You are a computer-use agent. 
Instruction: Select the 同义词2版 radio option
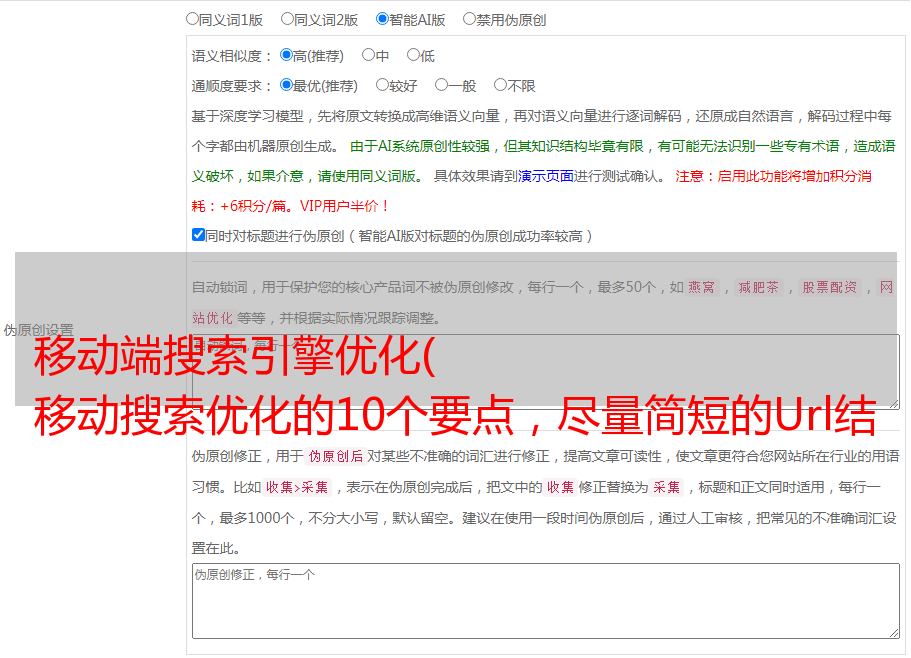[x=287, y=19]
